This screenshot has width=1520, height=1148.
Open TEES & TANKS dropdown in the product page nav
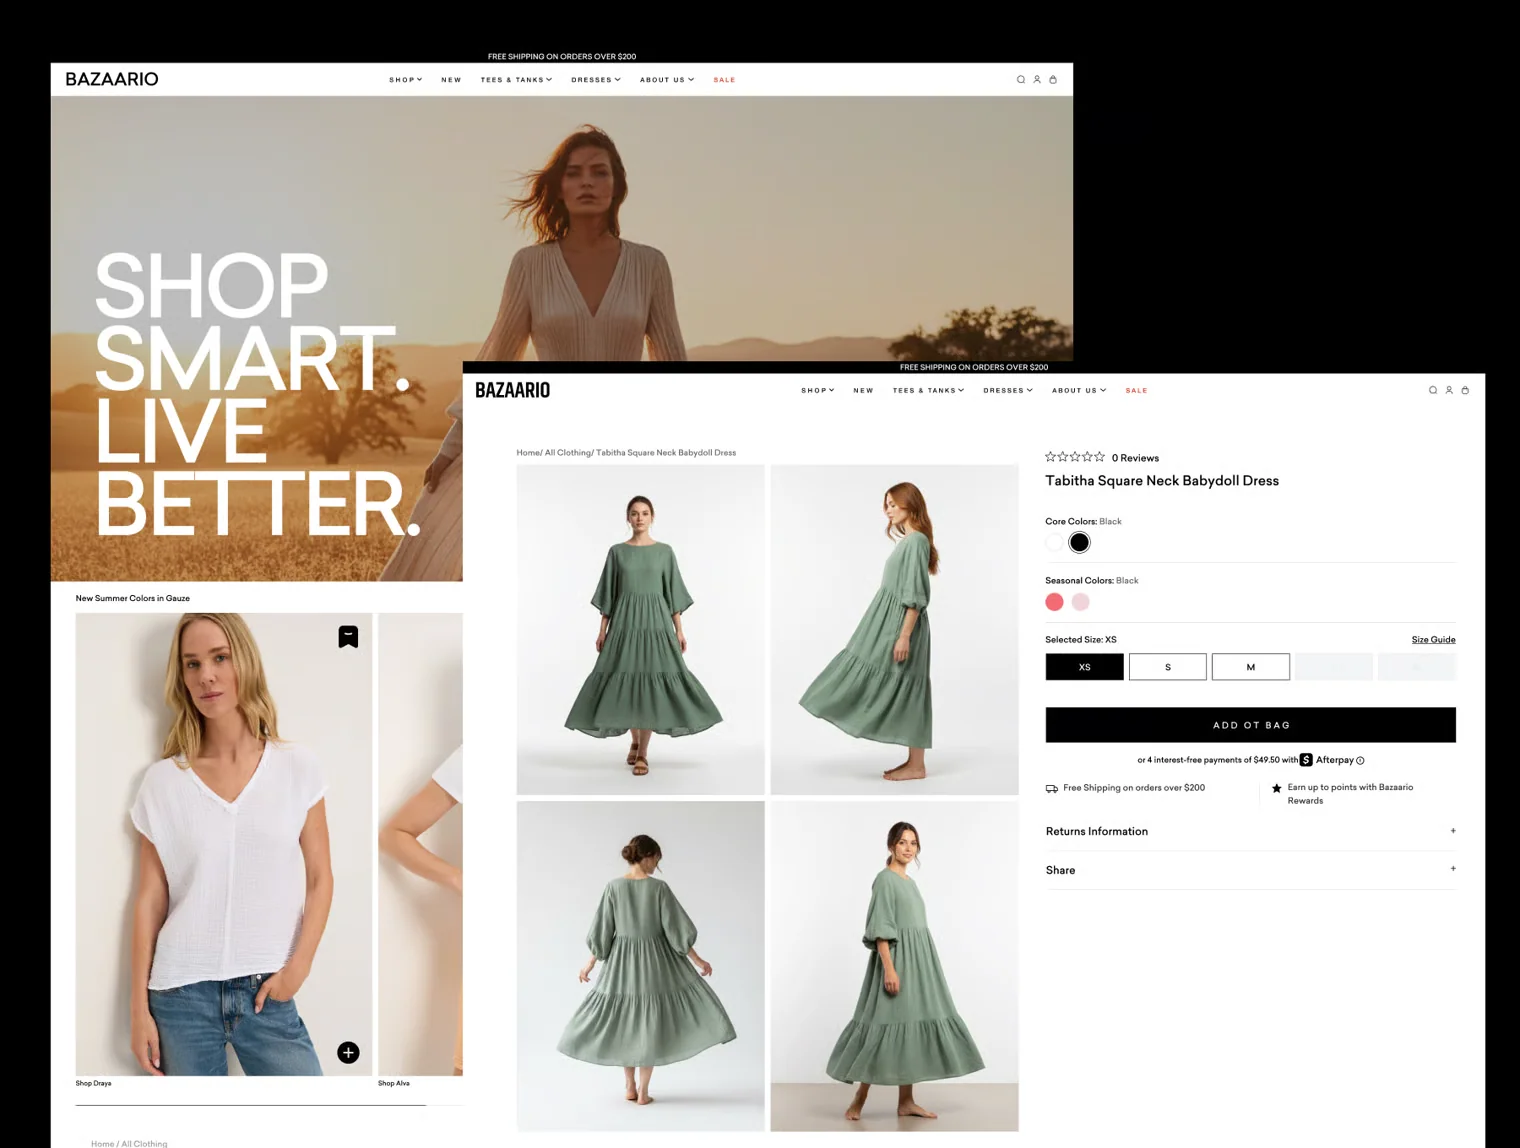(928, 390)
